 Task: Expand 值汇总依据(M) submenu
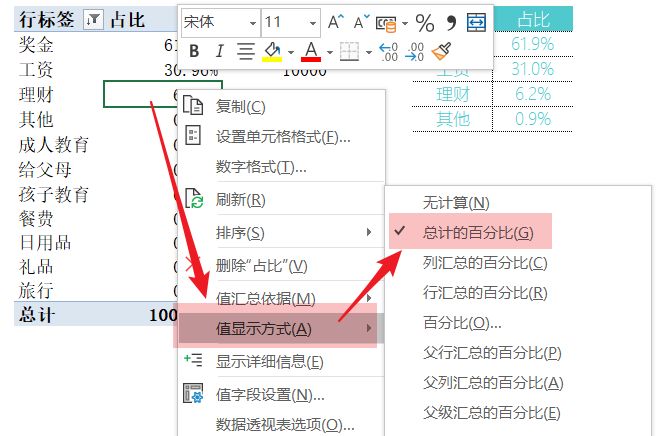point(281,298)
